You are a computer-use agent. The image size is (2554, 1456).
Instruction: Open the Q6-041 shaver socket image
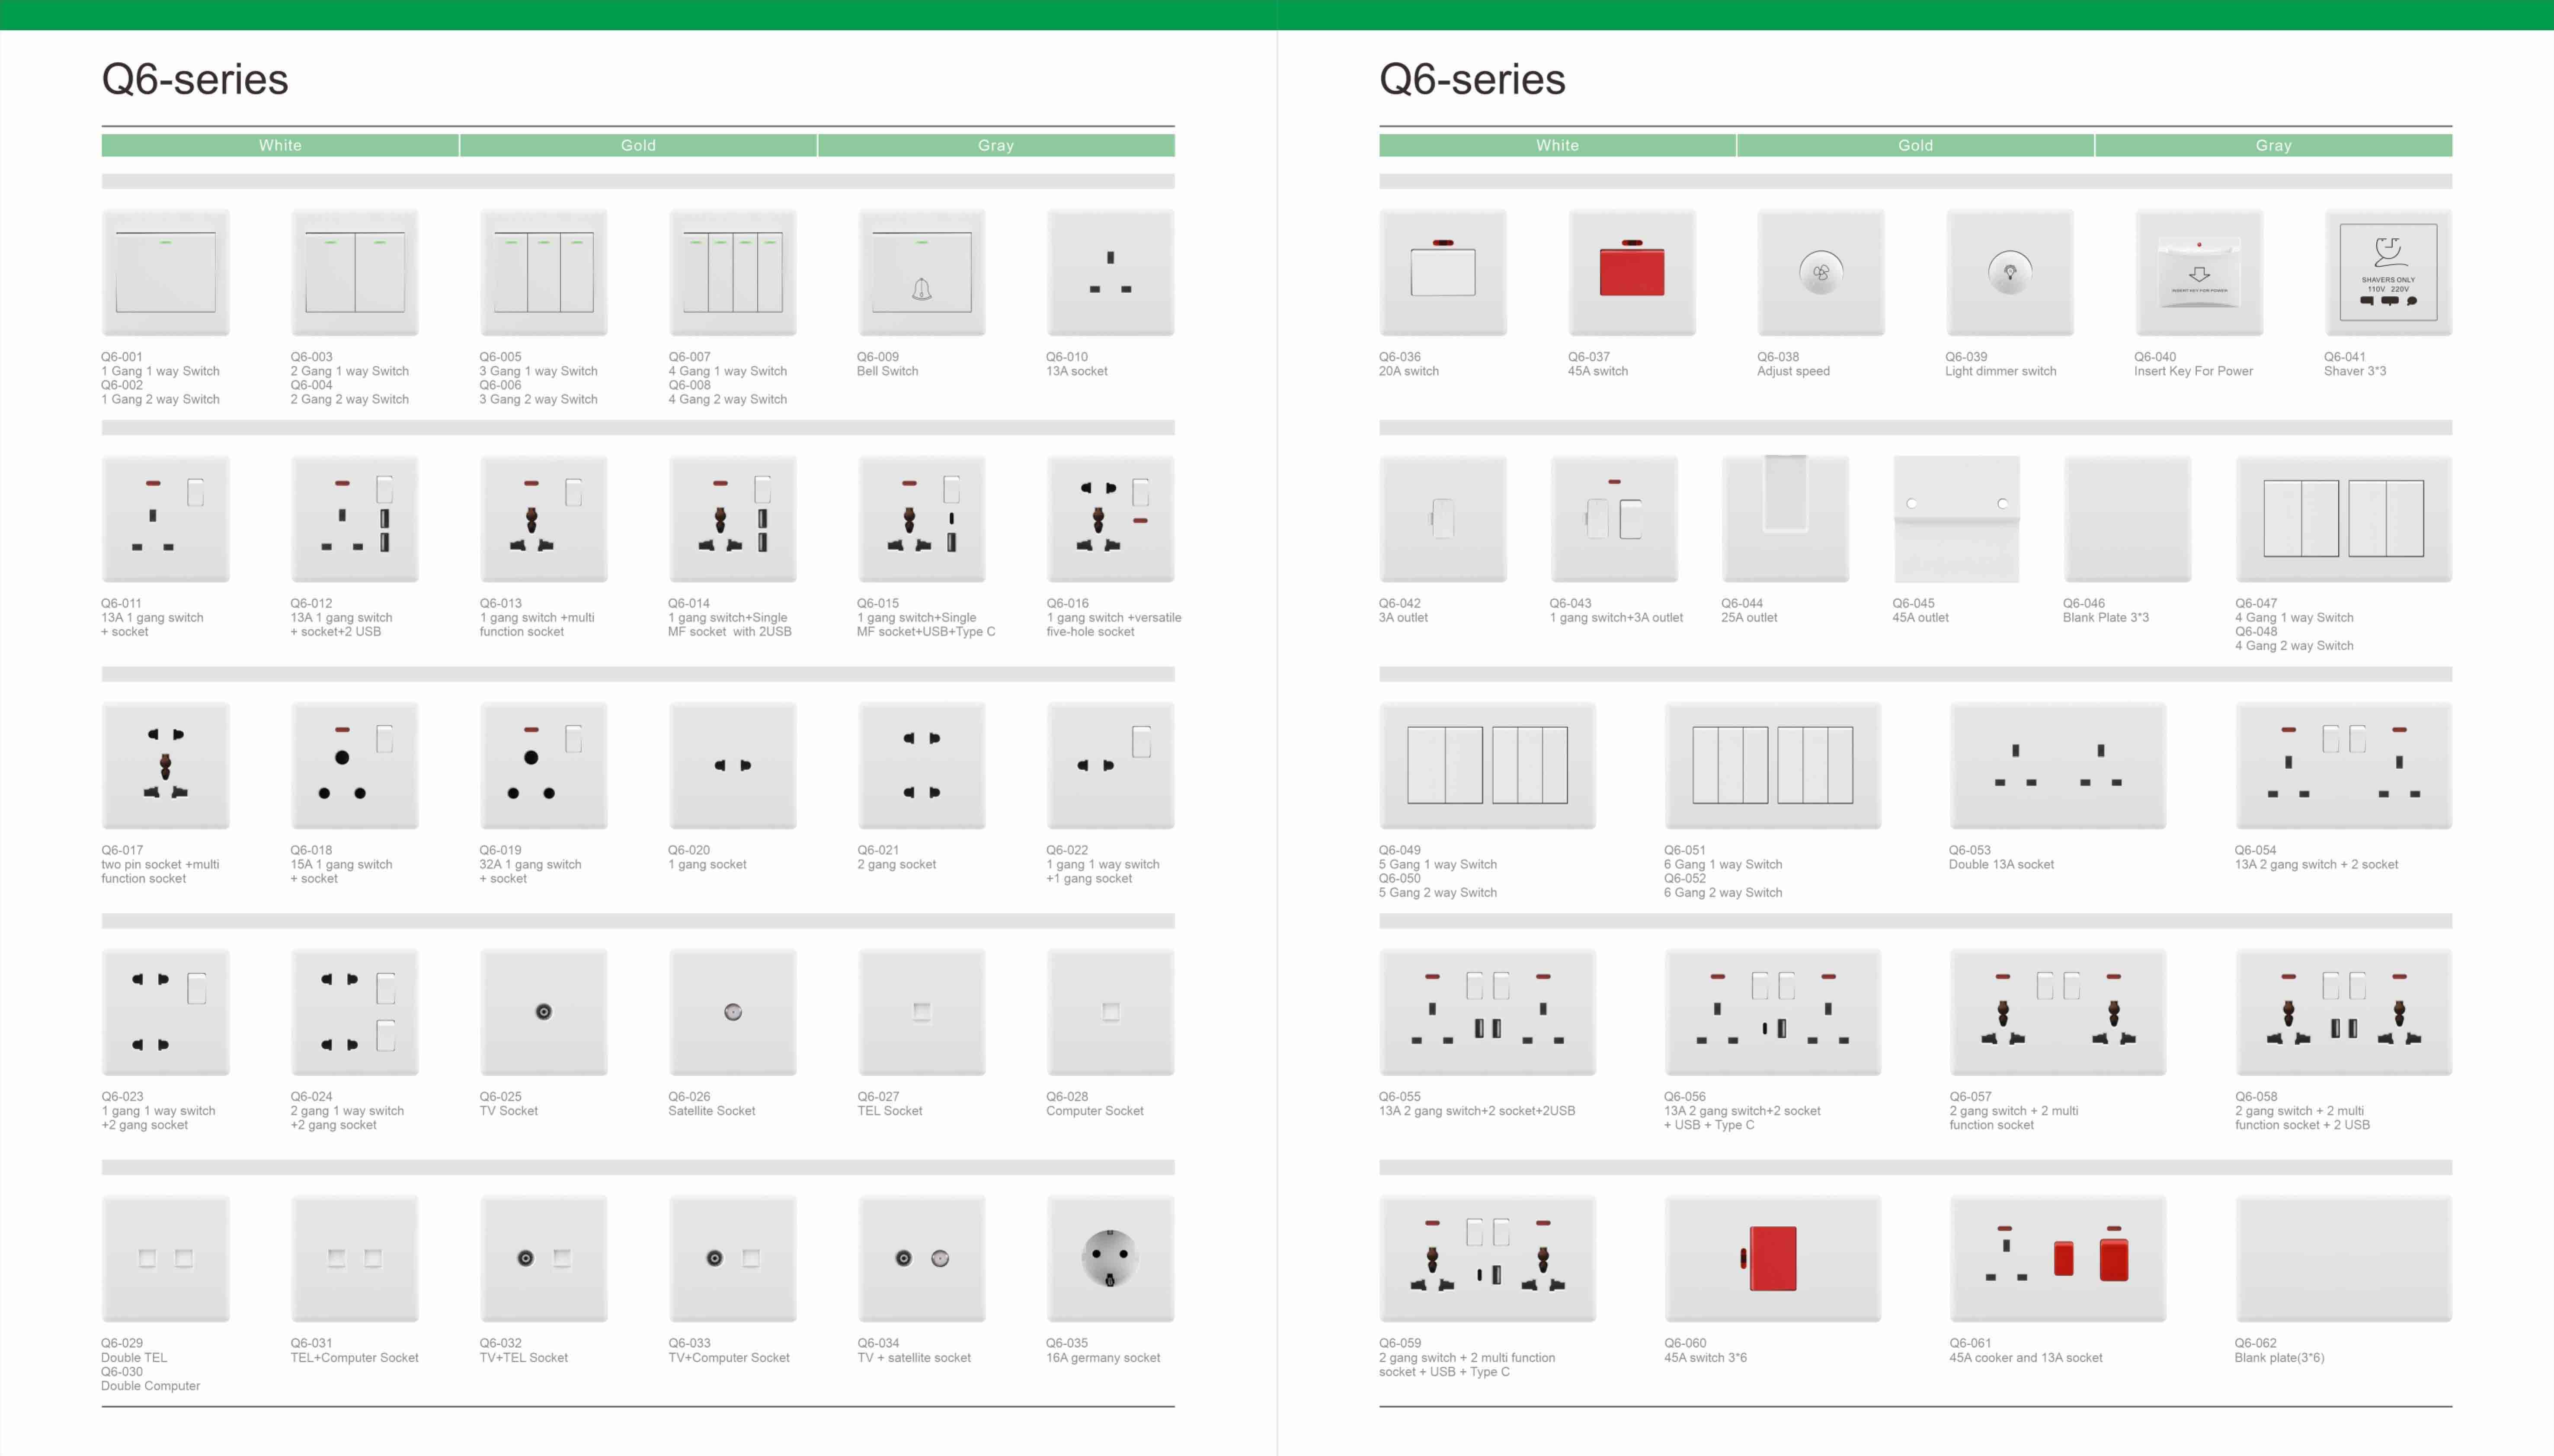[2388, 272]
